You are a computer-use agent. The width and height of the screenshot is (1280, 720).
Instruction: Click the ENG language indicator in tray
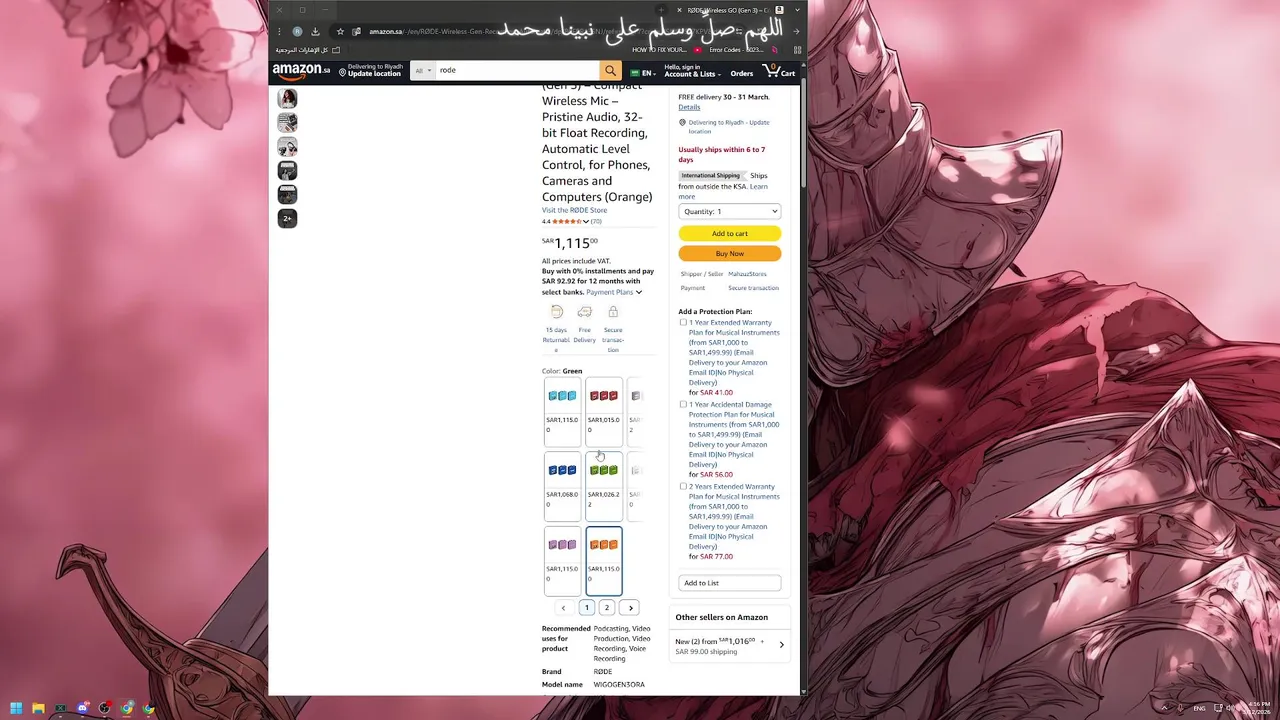coord(1199,709)
